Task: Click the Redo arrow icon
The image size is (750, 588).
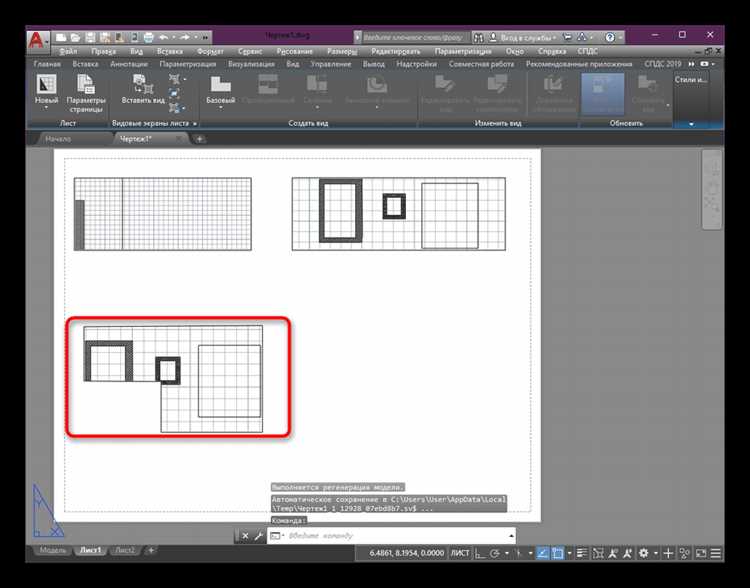Action: tap(185, 37)
